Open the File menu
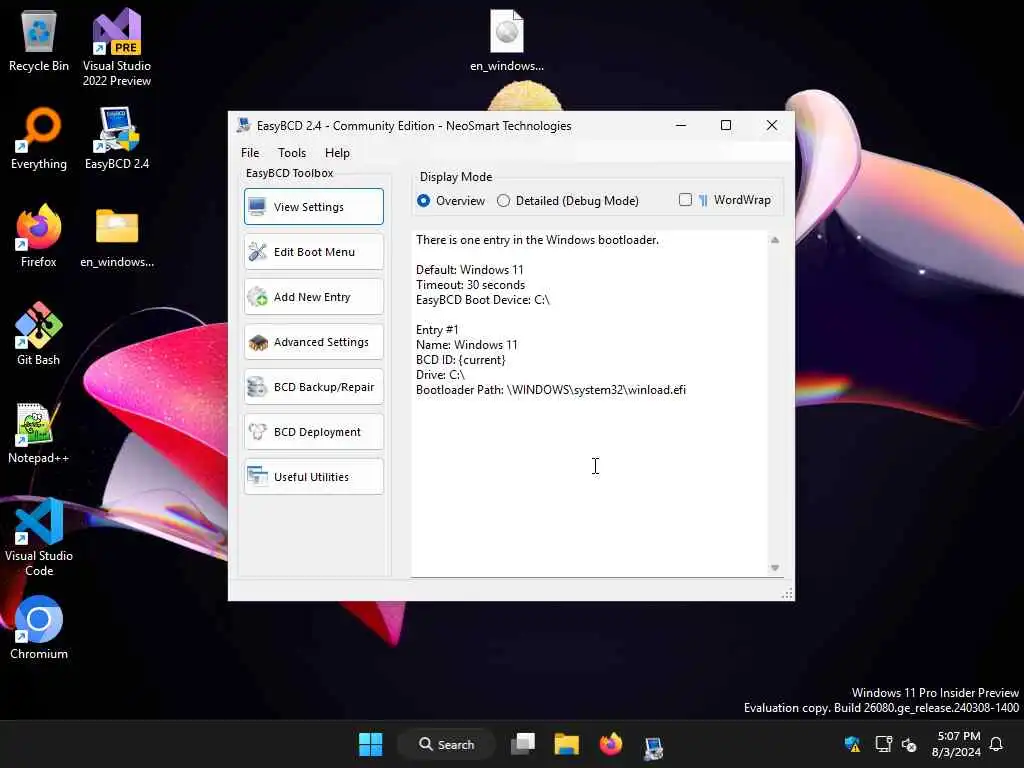Screen dimensions: 1024x768 [250, 153]
